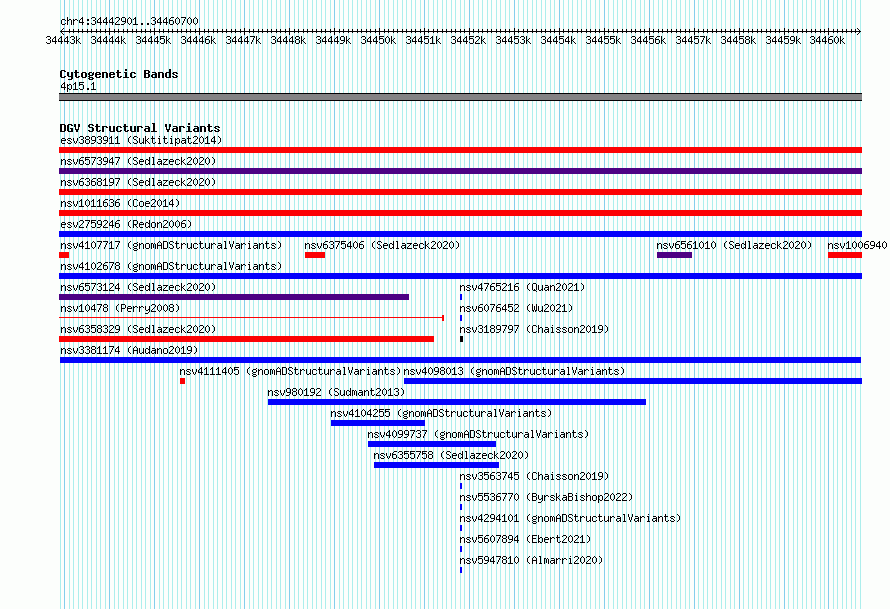The image size is (890, 609).
Task: Select the nsv980192 blue variant bar
Action: point(457,402)
